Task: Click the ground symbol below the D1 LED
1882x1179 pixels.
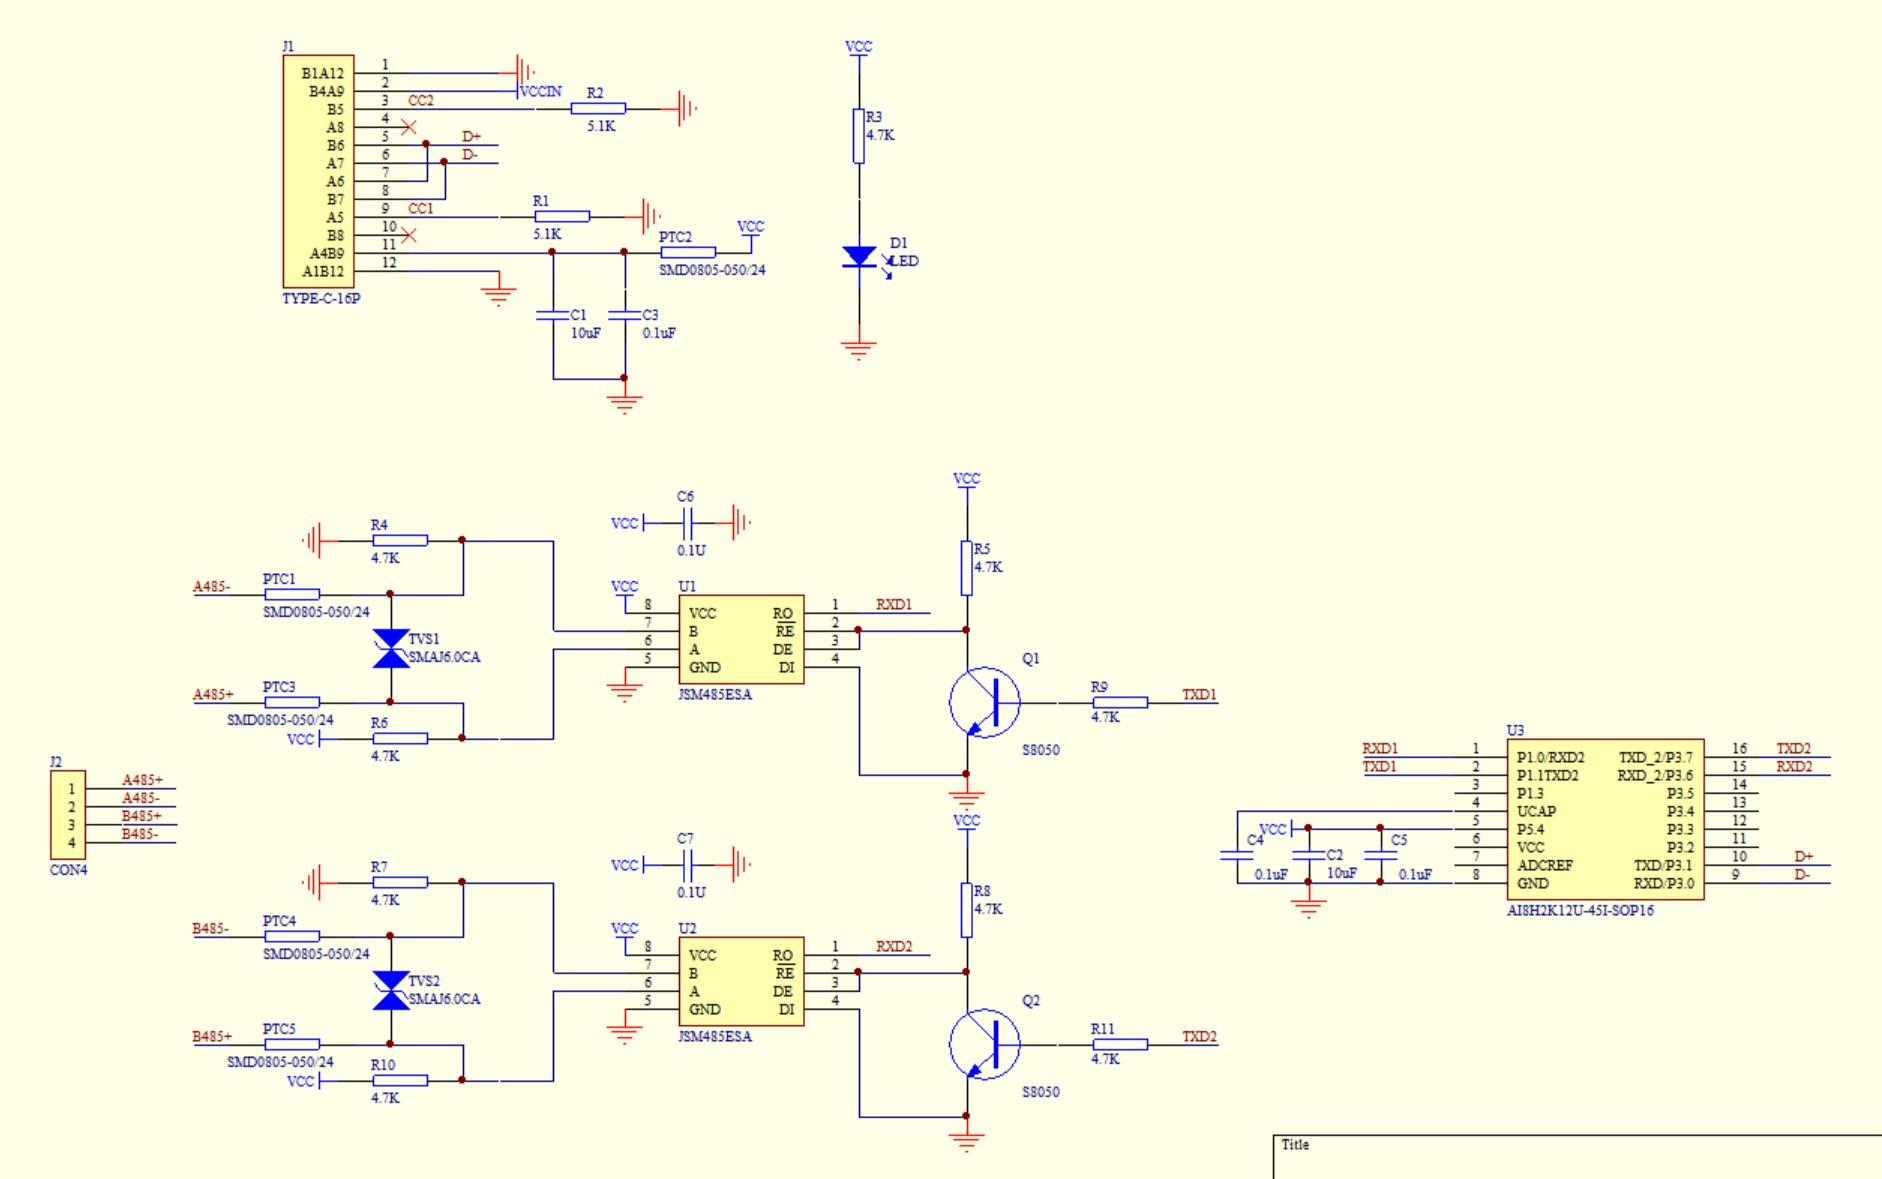Action: [x=859, y=349]
